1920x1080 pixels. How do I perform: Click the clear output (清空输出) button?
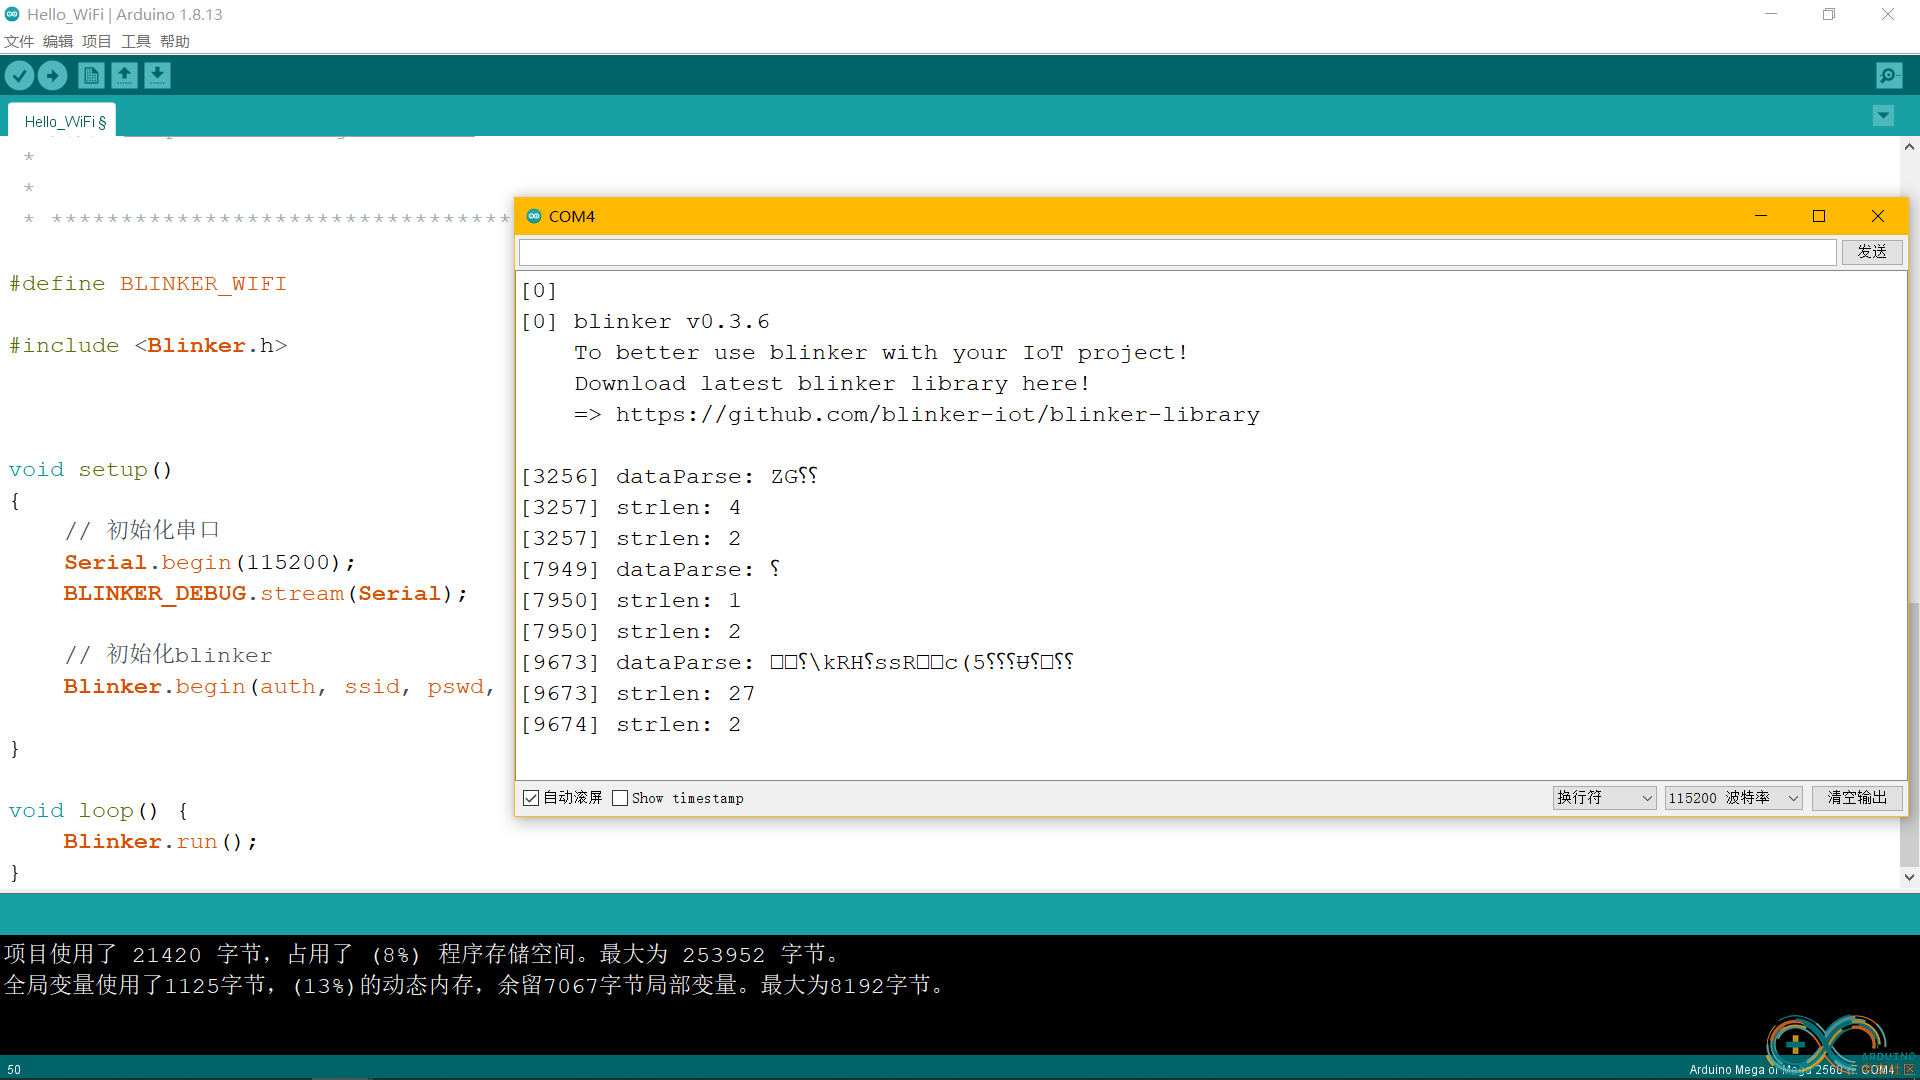pyautogui.click(x=1857, y=797)
